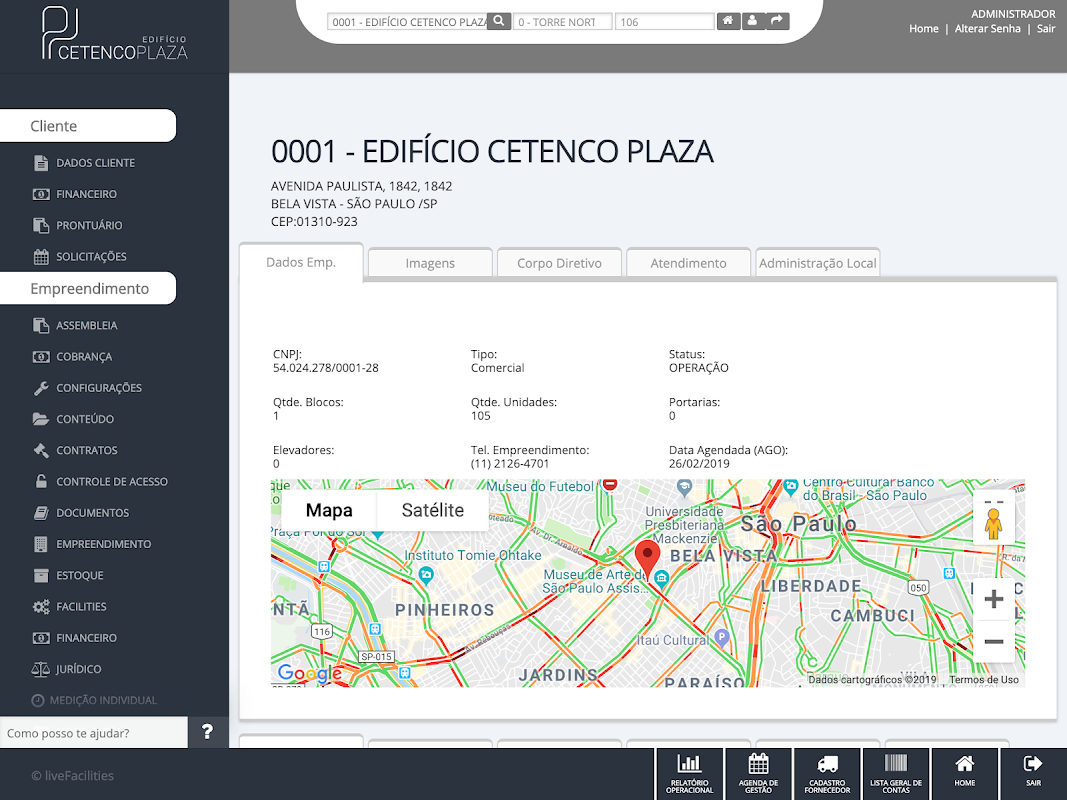
Task: Click Termos de Uso on the map
Action: click(984, 680)
